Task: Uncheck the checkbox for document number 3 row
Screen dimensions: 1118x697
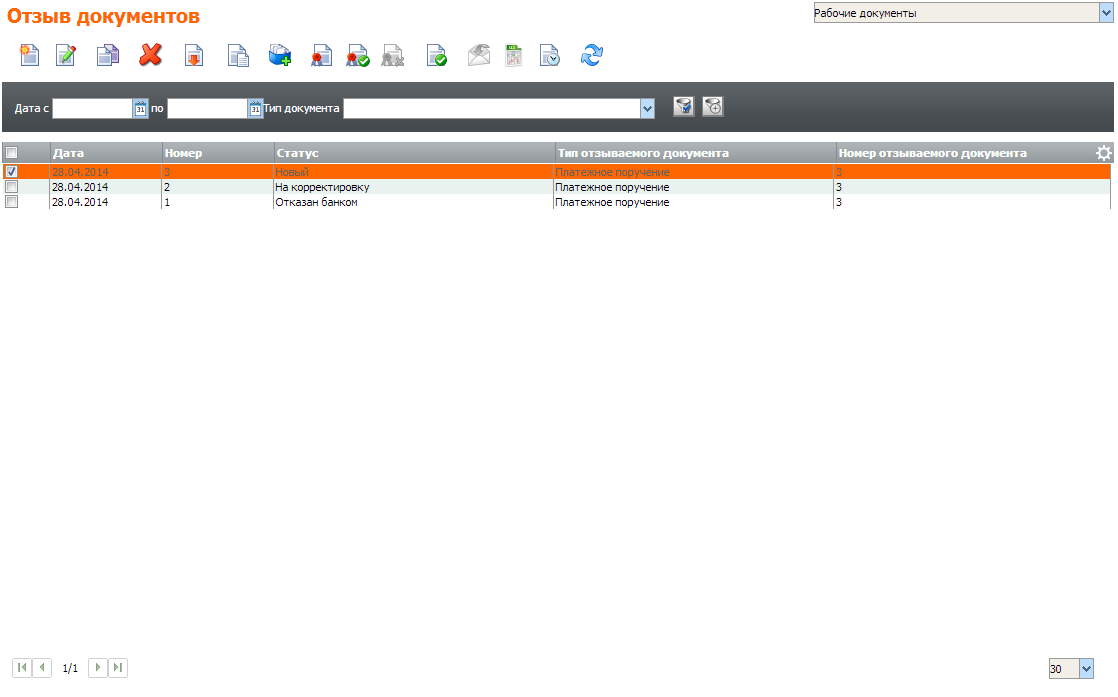Action: tap(11, 172)
